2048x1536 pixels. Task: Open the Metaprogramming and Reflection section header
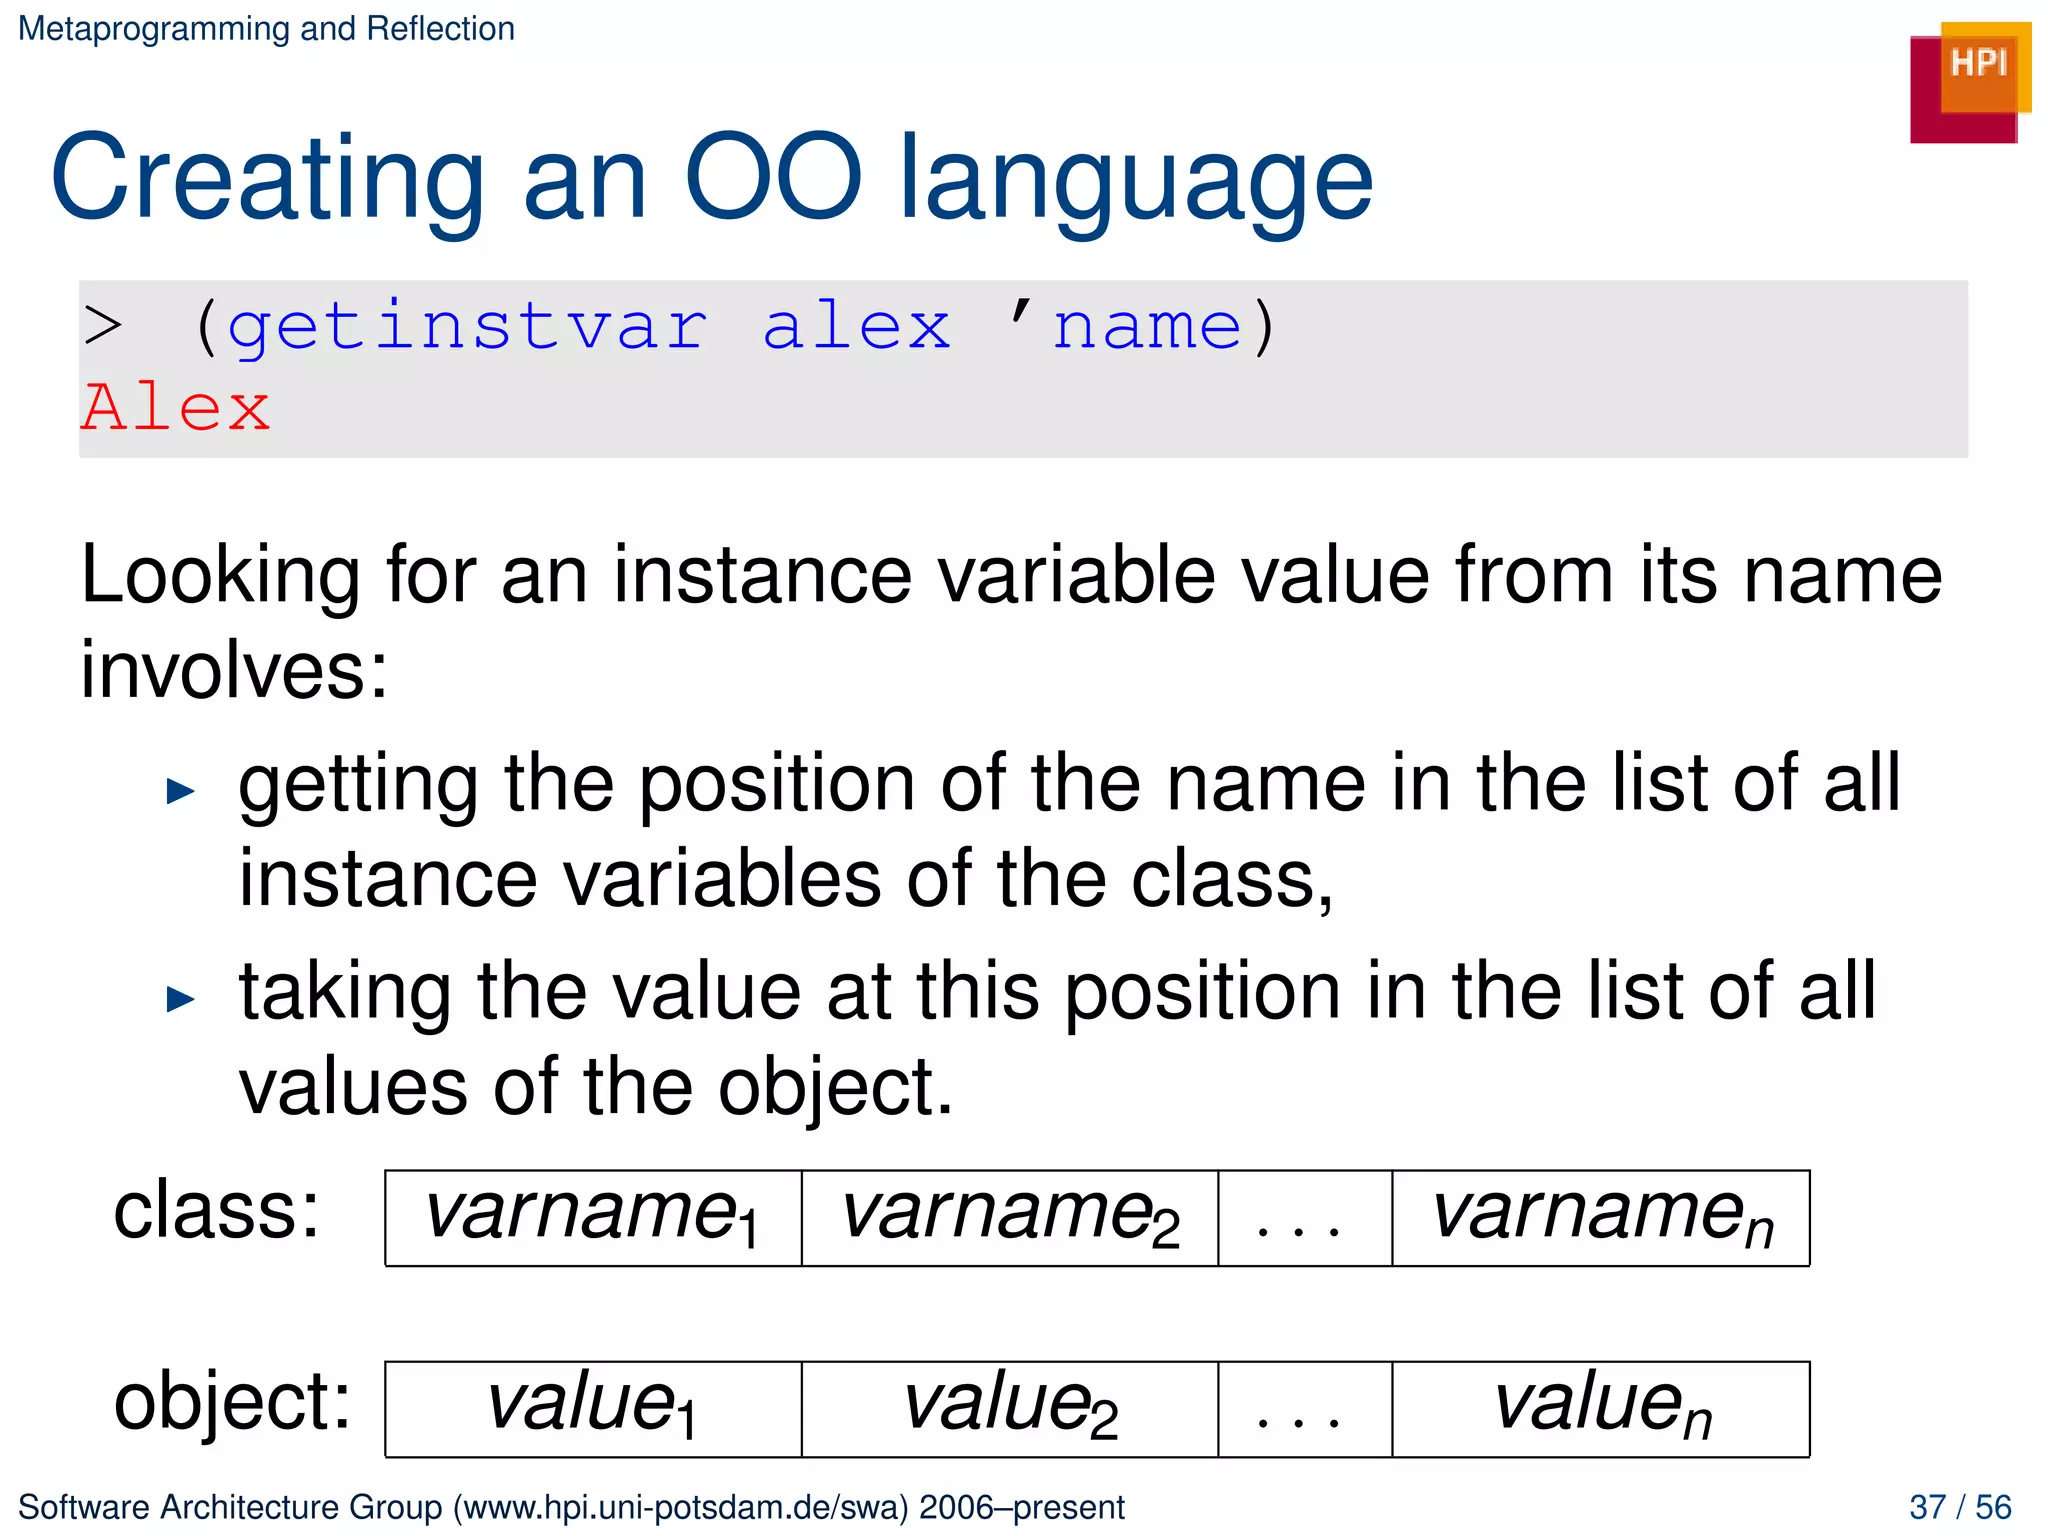266,28
